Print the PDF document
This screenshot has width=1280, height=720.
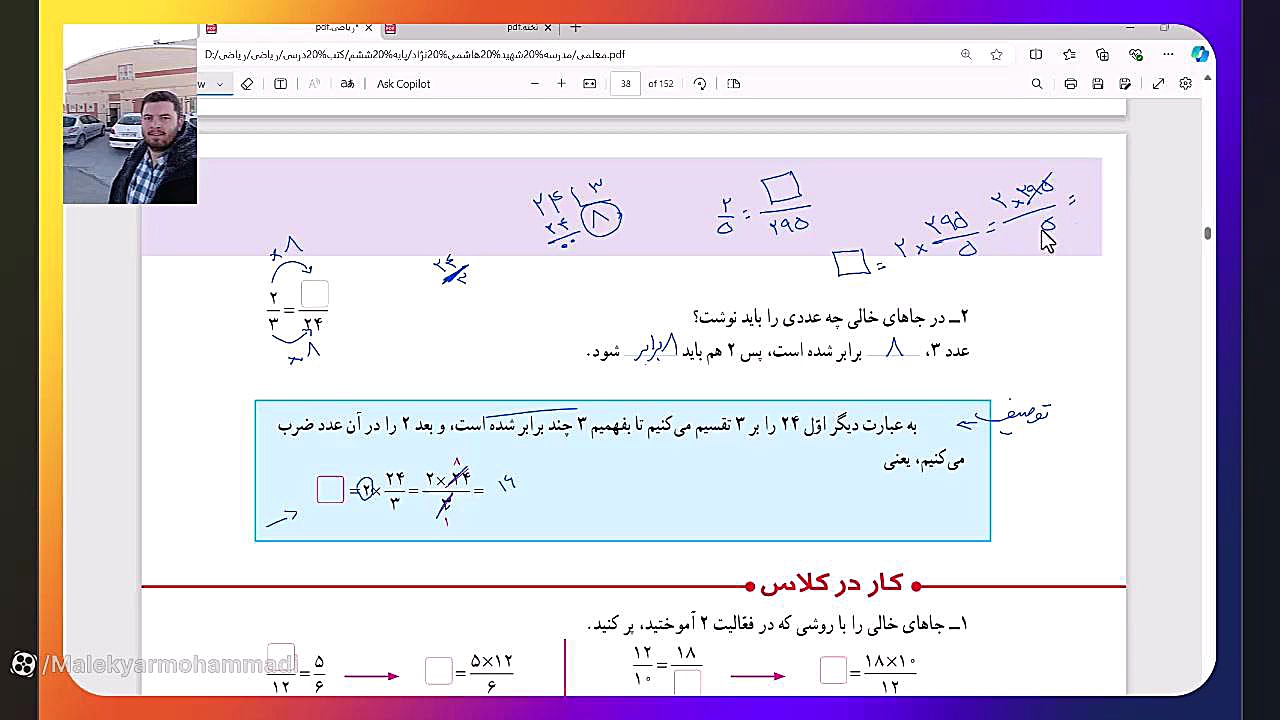(x=1070, y=84)
